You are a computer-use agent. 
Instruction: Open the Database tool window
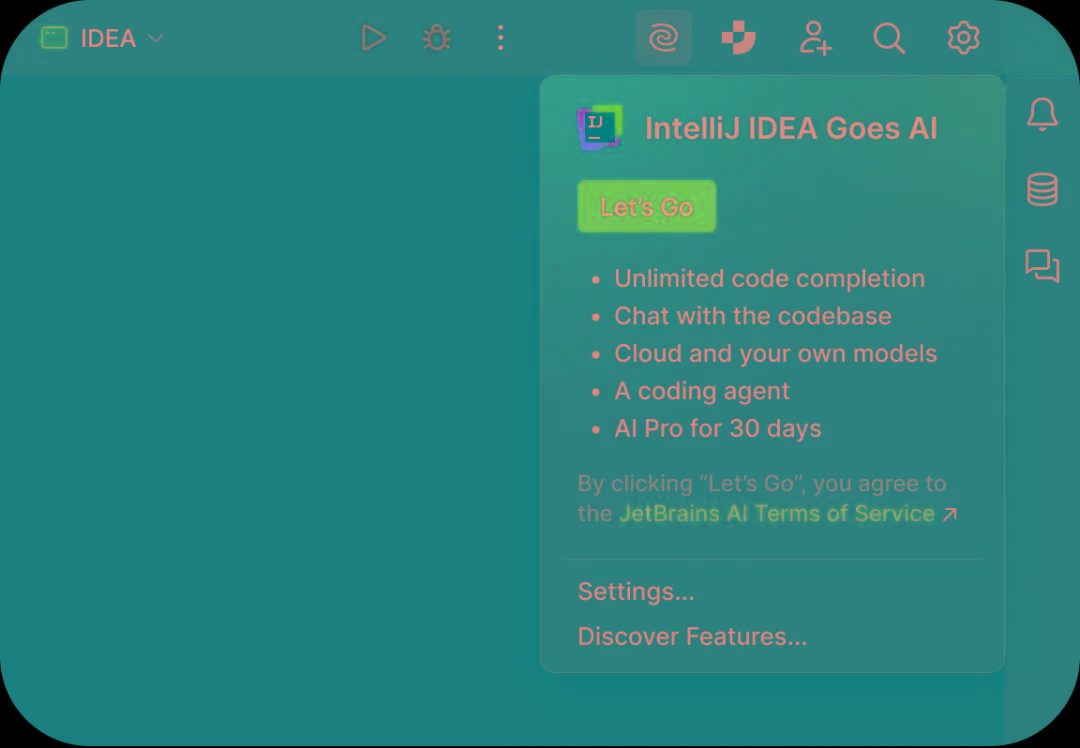(x=1042, y=189)
